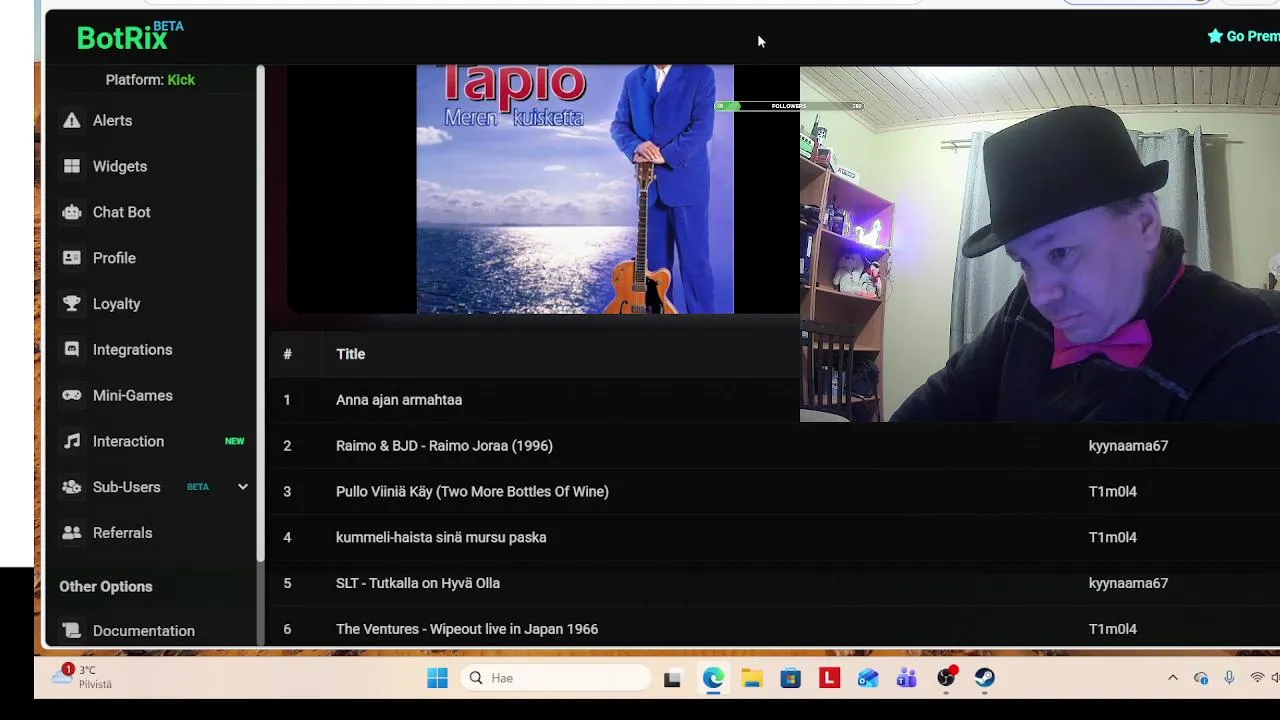Open the weather widget showing 3°C
This screenshot has height=720, width=1280.
tap(82, 677)
